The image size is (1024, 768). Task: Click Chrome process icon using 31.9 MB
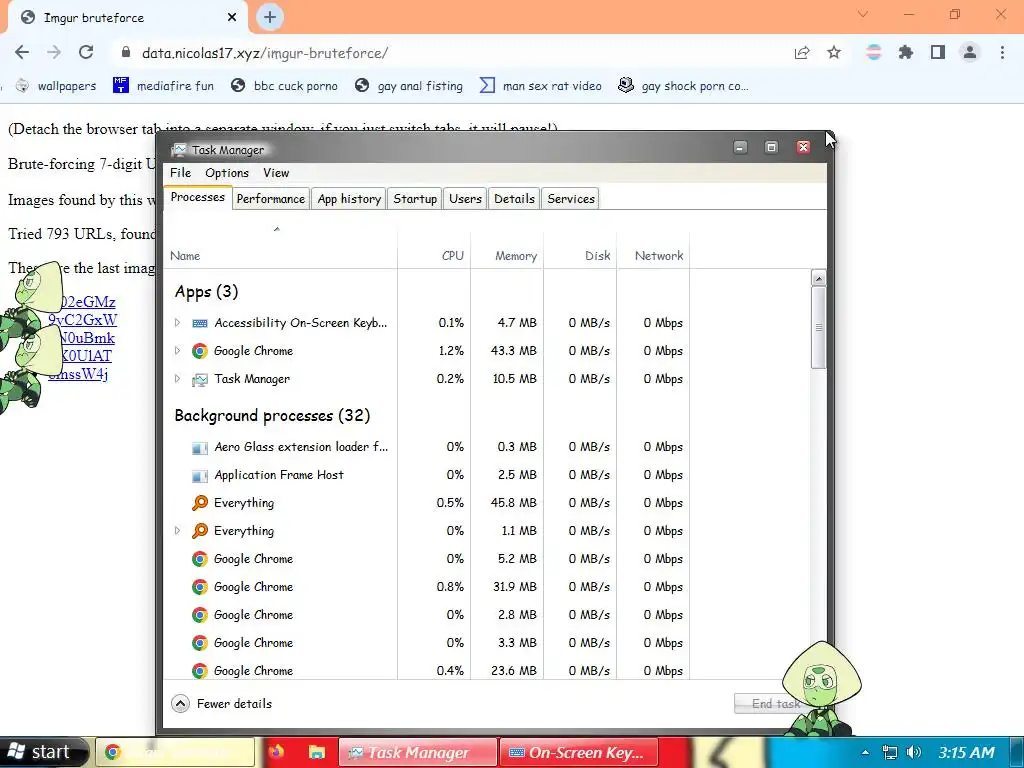pos(200,587)
